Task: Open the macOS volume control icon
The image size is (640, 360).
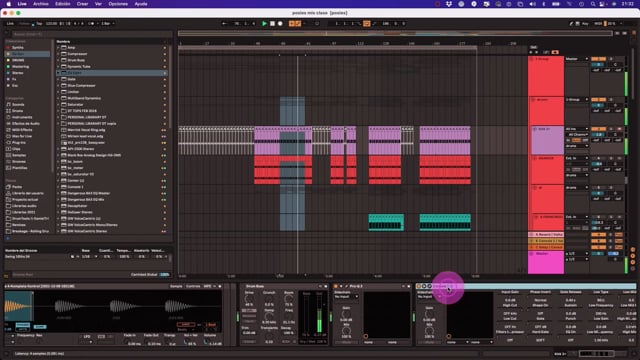Action: click(533, 4)
